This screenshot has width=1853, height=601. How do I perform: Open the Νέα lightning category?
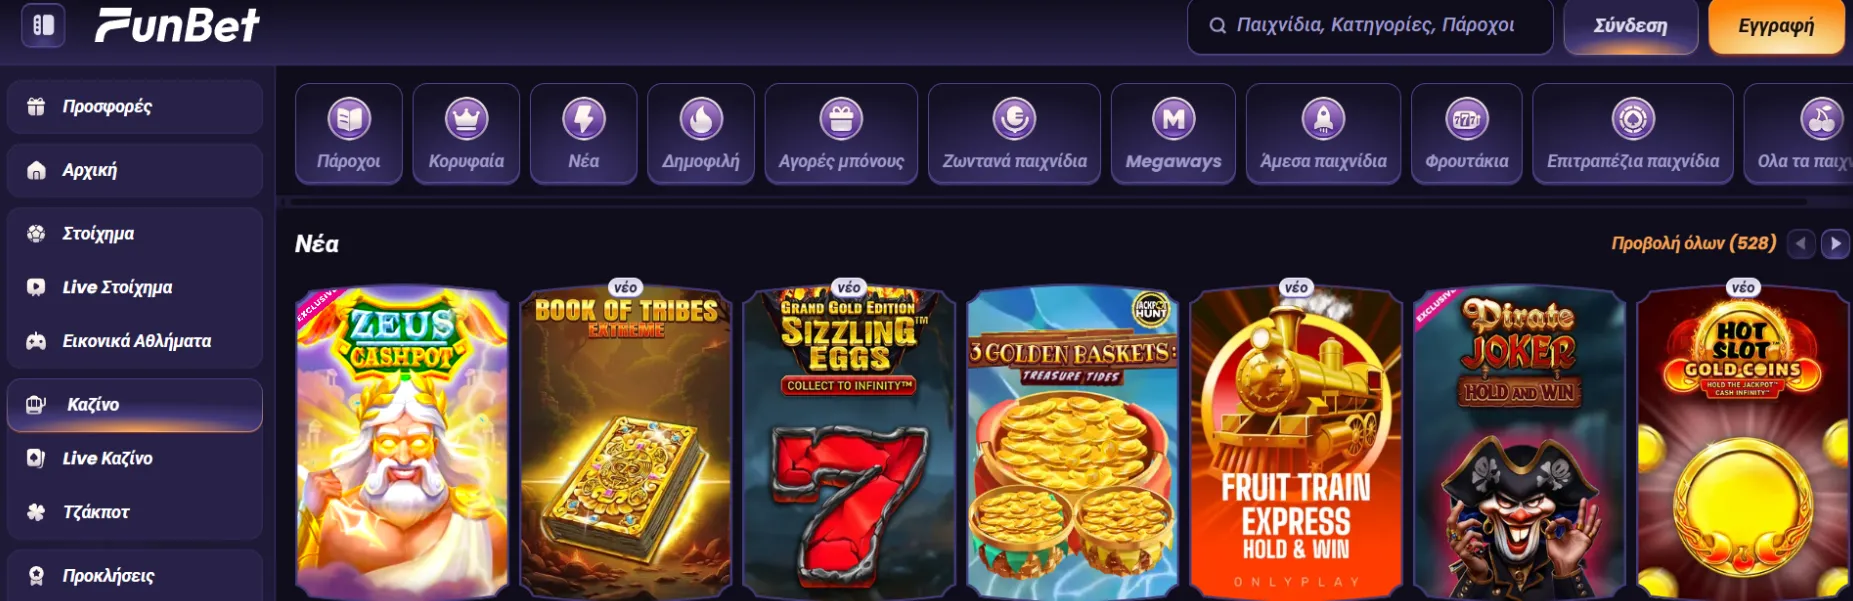click(584, 134)
